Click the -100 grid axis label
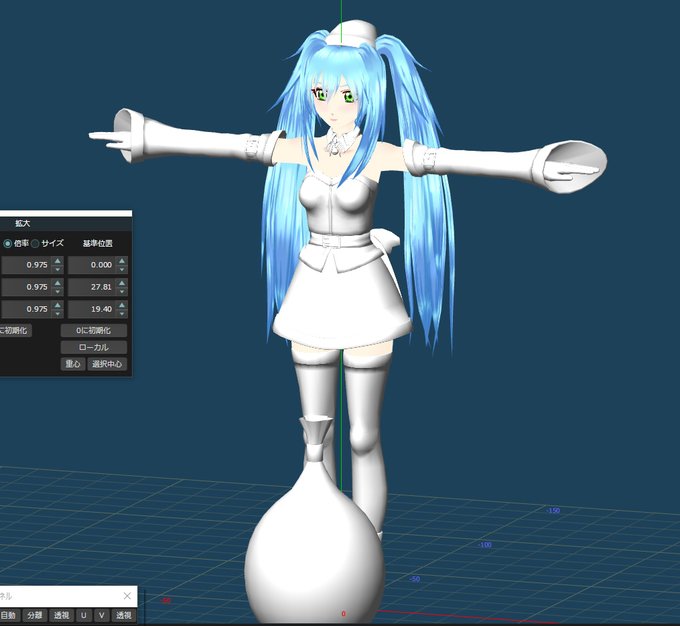The width and height of the screenshot is (680, 626). coord(485,544)
